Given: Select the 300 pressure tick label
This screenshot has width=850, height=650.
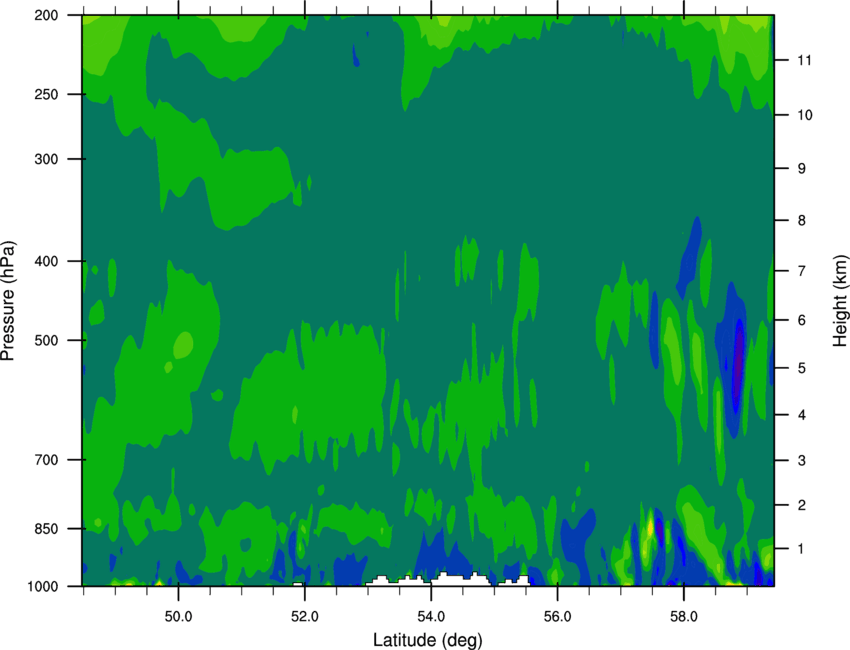Looking at the screenshot, I should pyautogui.click(x=46, y=159).
